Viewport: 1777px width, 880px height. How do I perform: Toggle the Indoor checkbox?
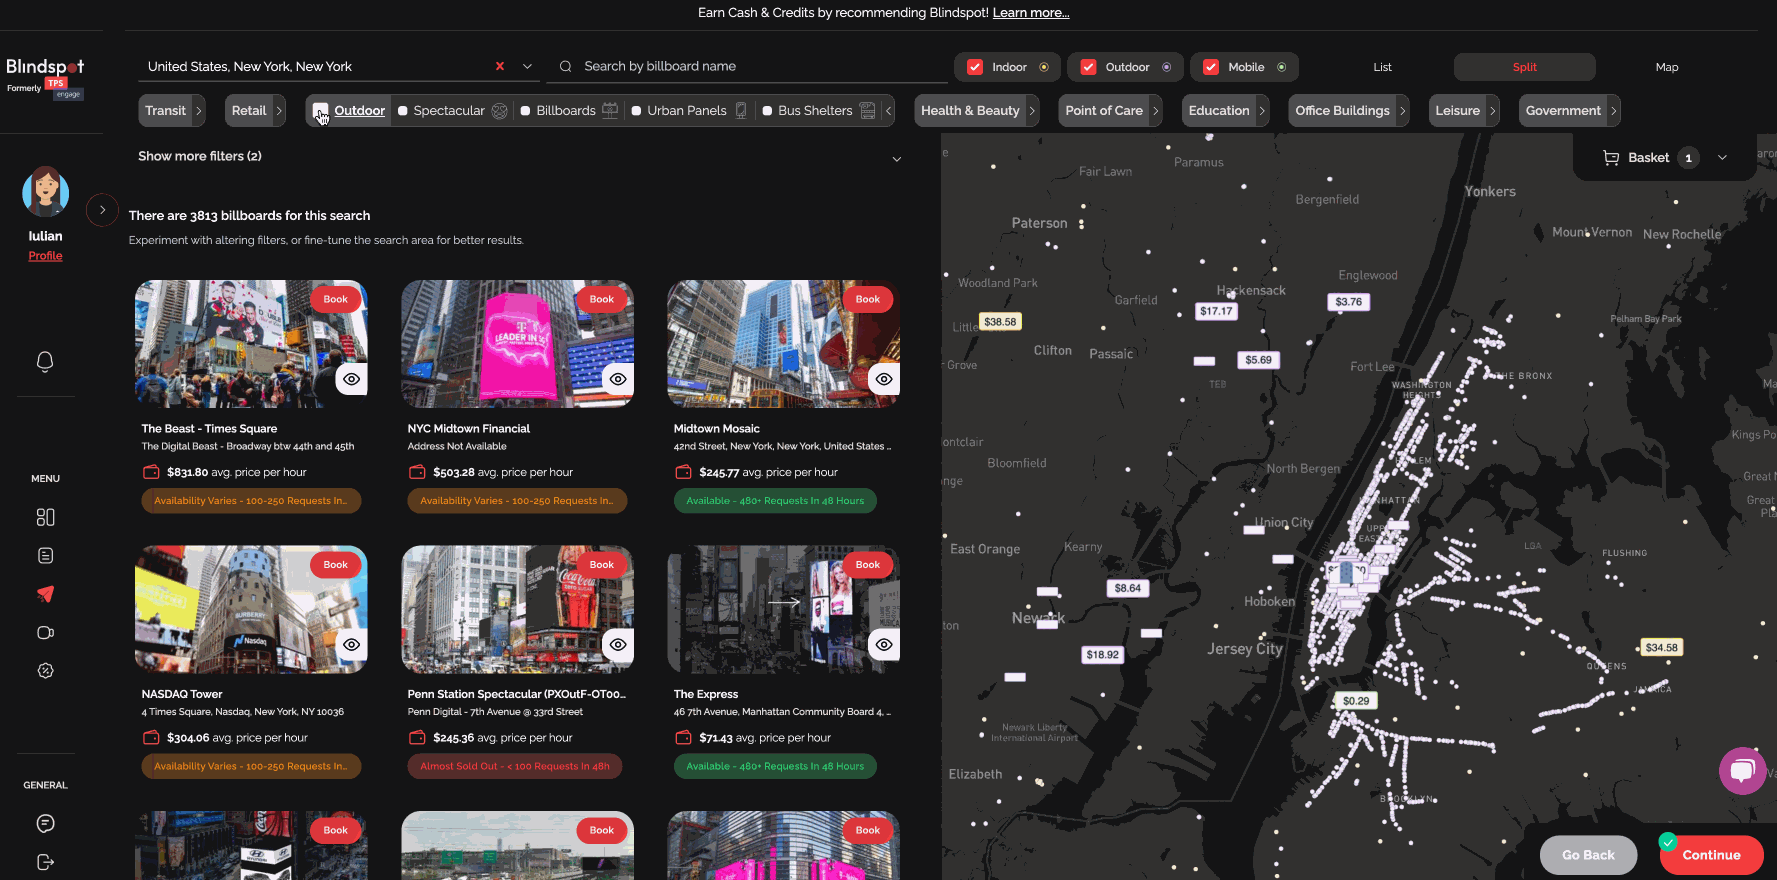pyautogui.click(x=974, y=67)
